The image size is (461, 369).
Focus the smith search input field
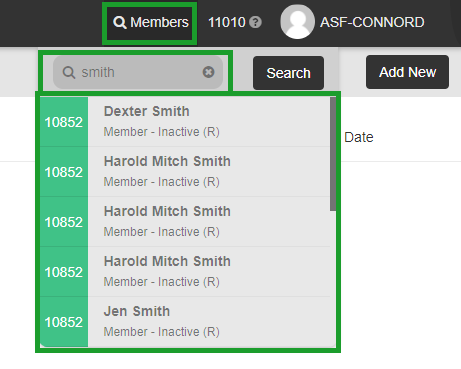pyautogui.click(x=138, y=72)
